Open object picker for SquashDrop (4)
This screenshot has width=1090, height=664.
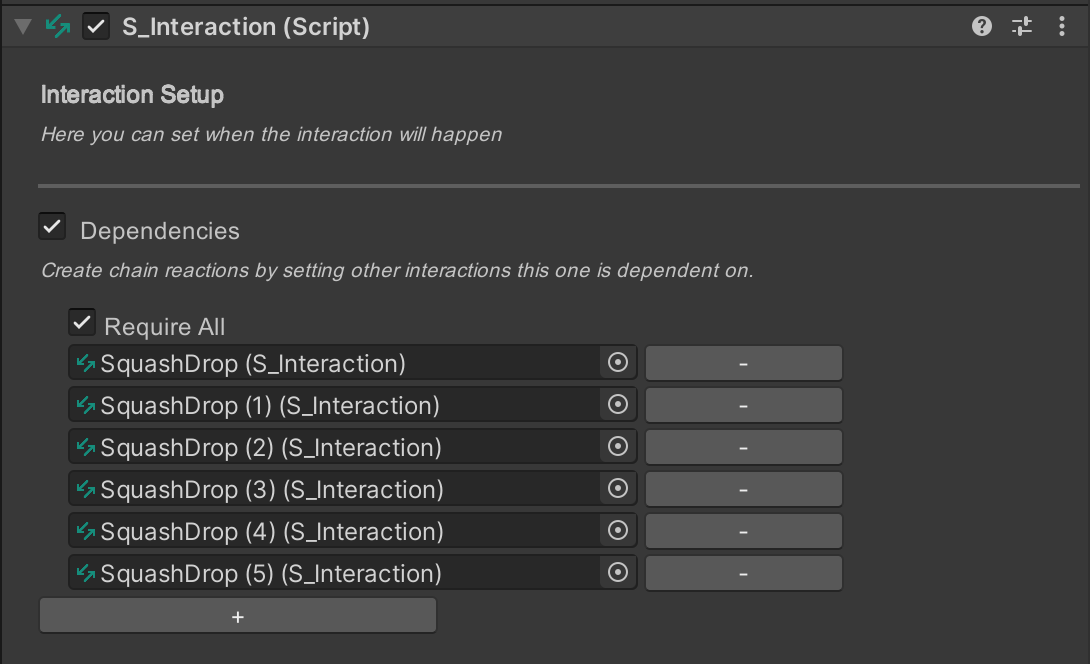[x=618, y=531]
